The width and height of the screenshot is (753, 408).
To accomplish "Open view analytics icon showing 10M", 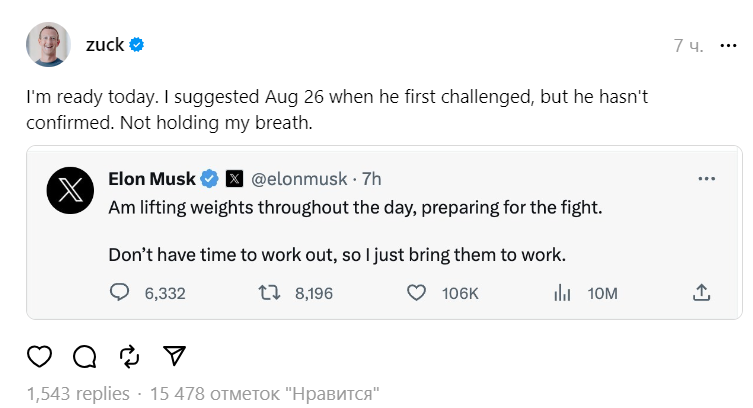I will tap(562, 293).
